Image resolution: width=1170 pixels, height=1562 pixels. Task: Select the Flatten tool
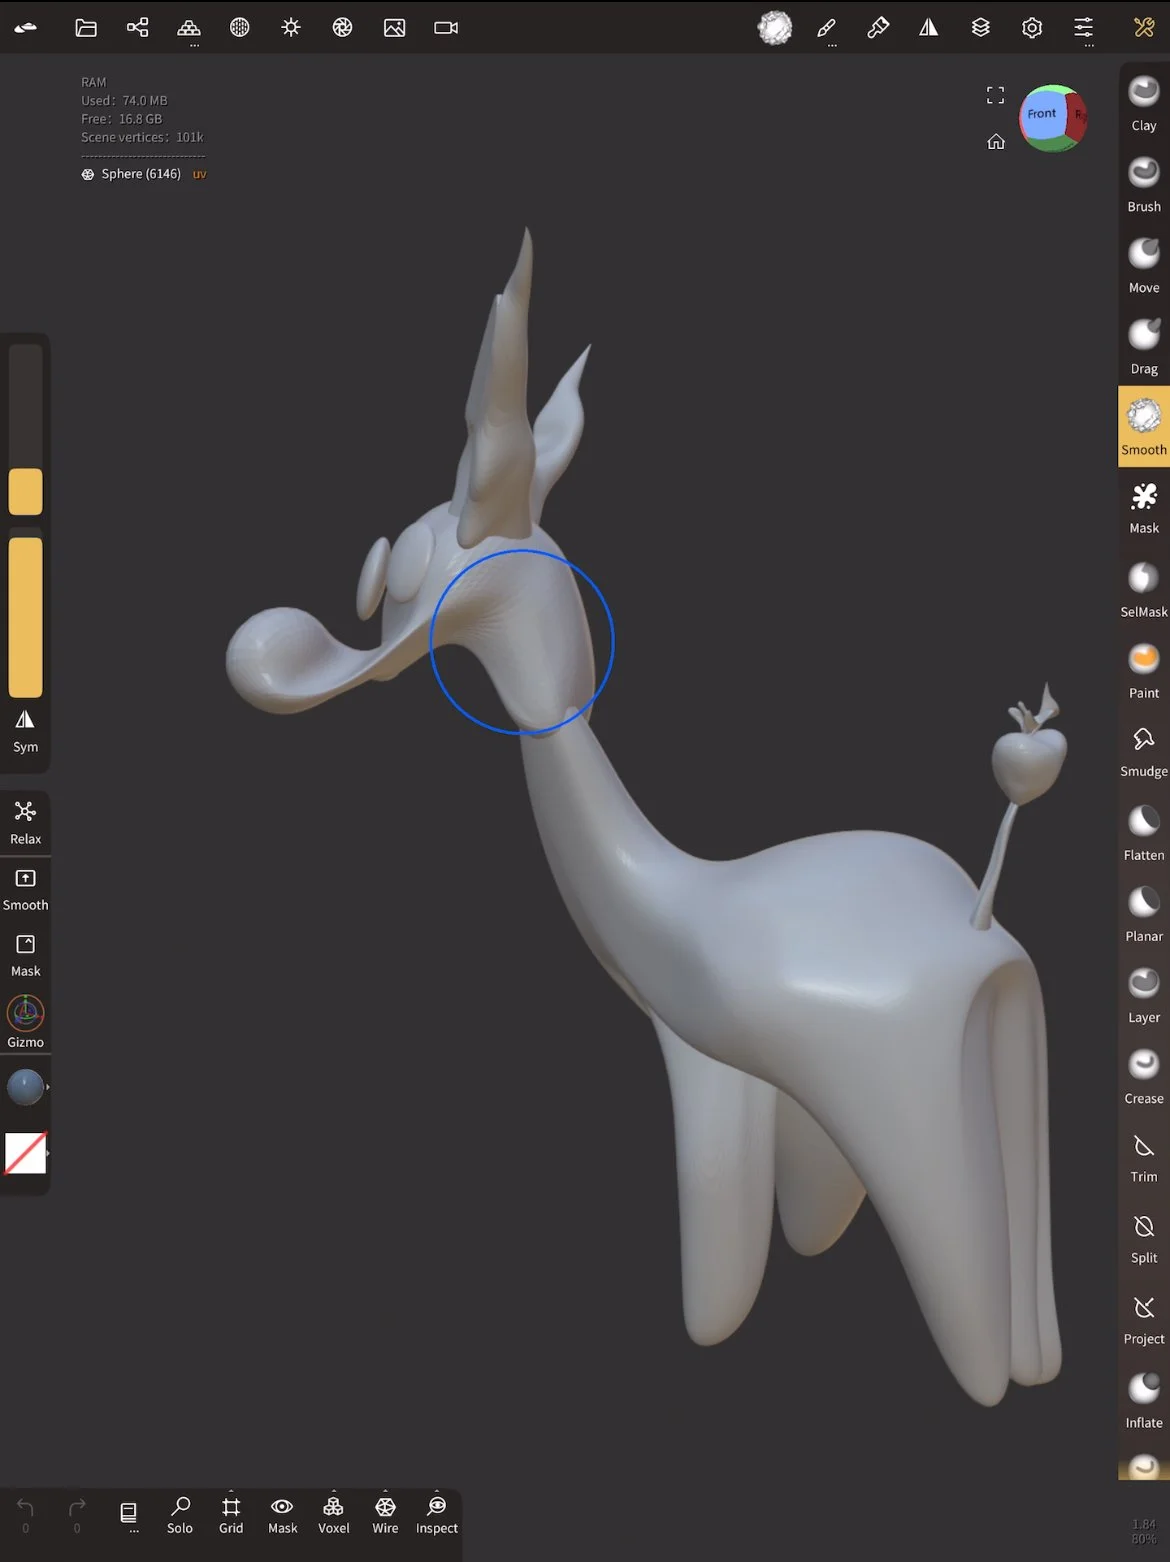[1144, 833]
